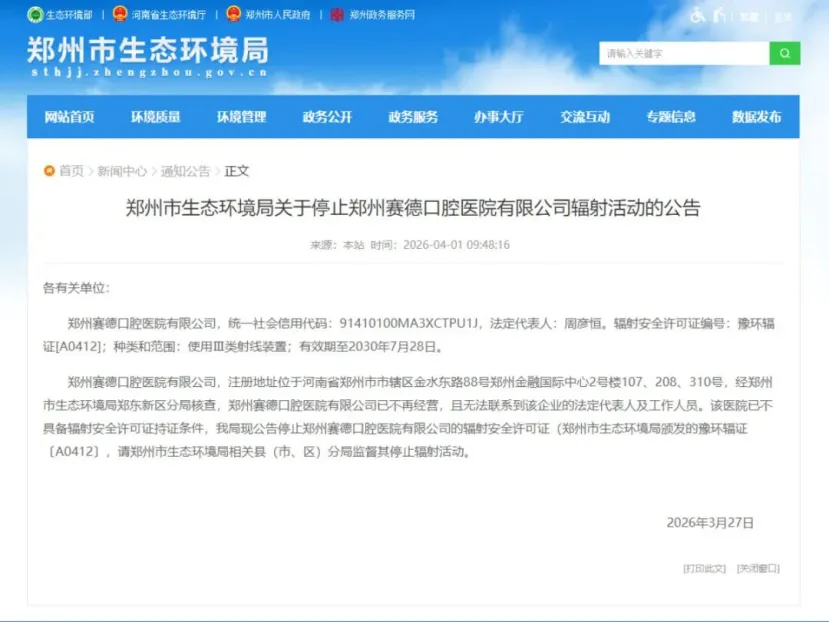
Task: Click the timestamp 2026-04-01 09:48:16
Action: (456, 245)
